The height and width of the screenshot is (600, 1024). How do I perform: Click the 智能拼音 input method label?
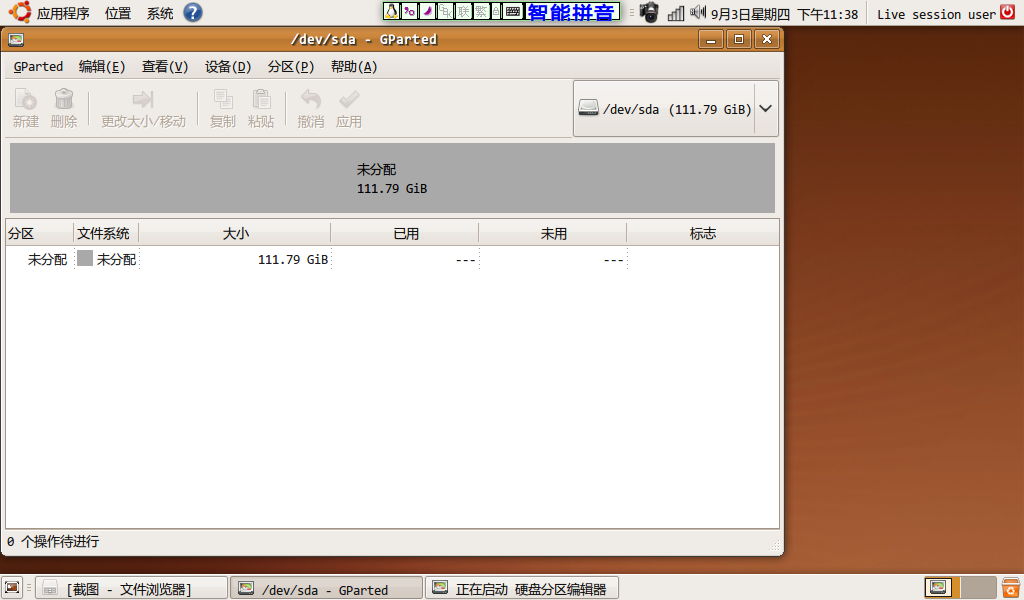point(571,12)
